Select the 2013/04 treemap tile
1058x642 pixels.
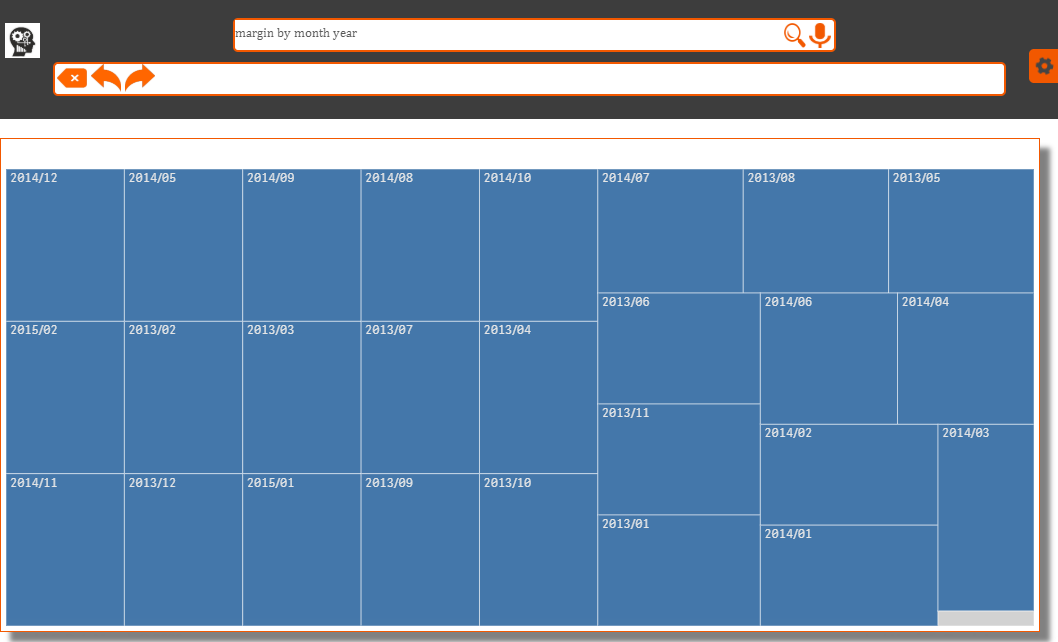tap(538, 398)
